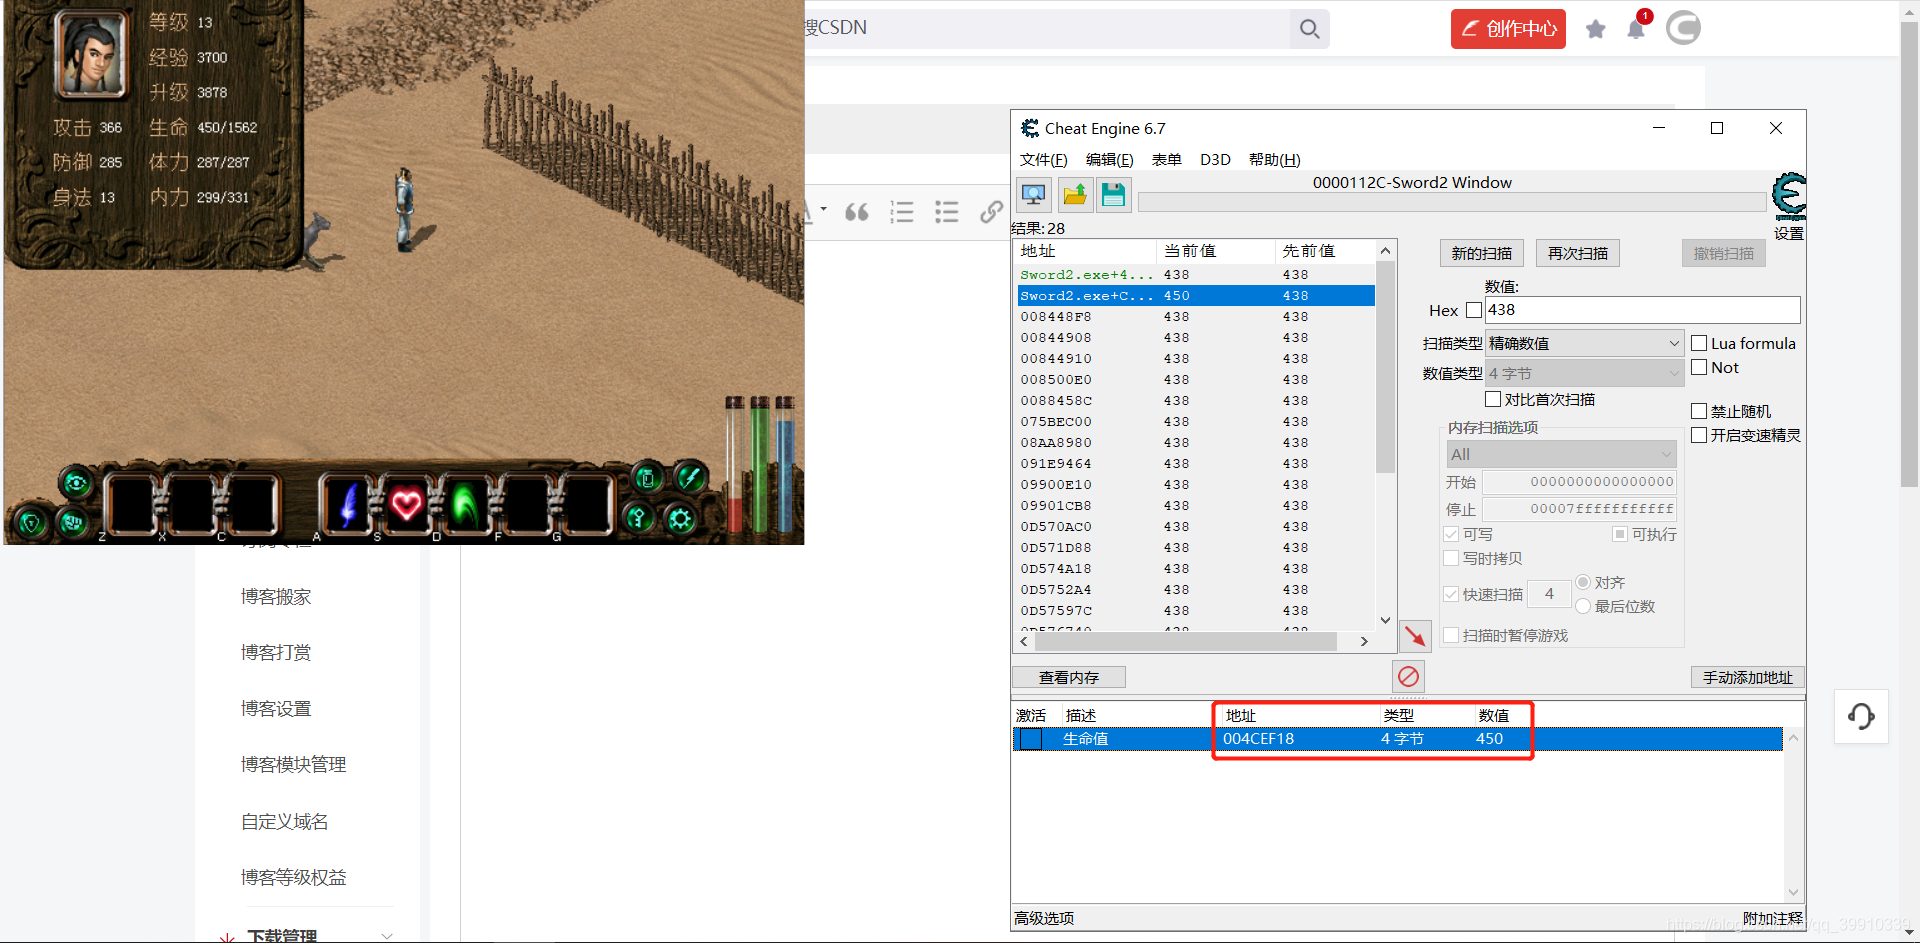The width and height of the screenshot is (1920, 943).
Task: Click the CSDN star favorites icon
Action: click(1596, 29)
